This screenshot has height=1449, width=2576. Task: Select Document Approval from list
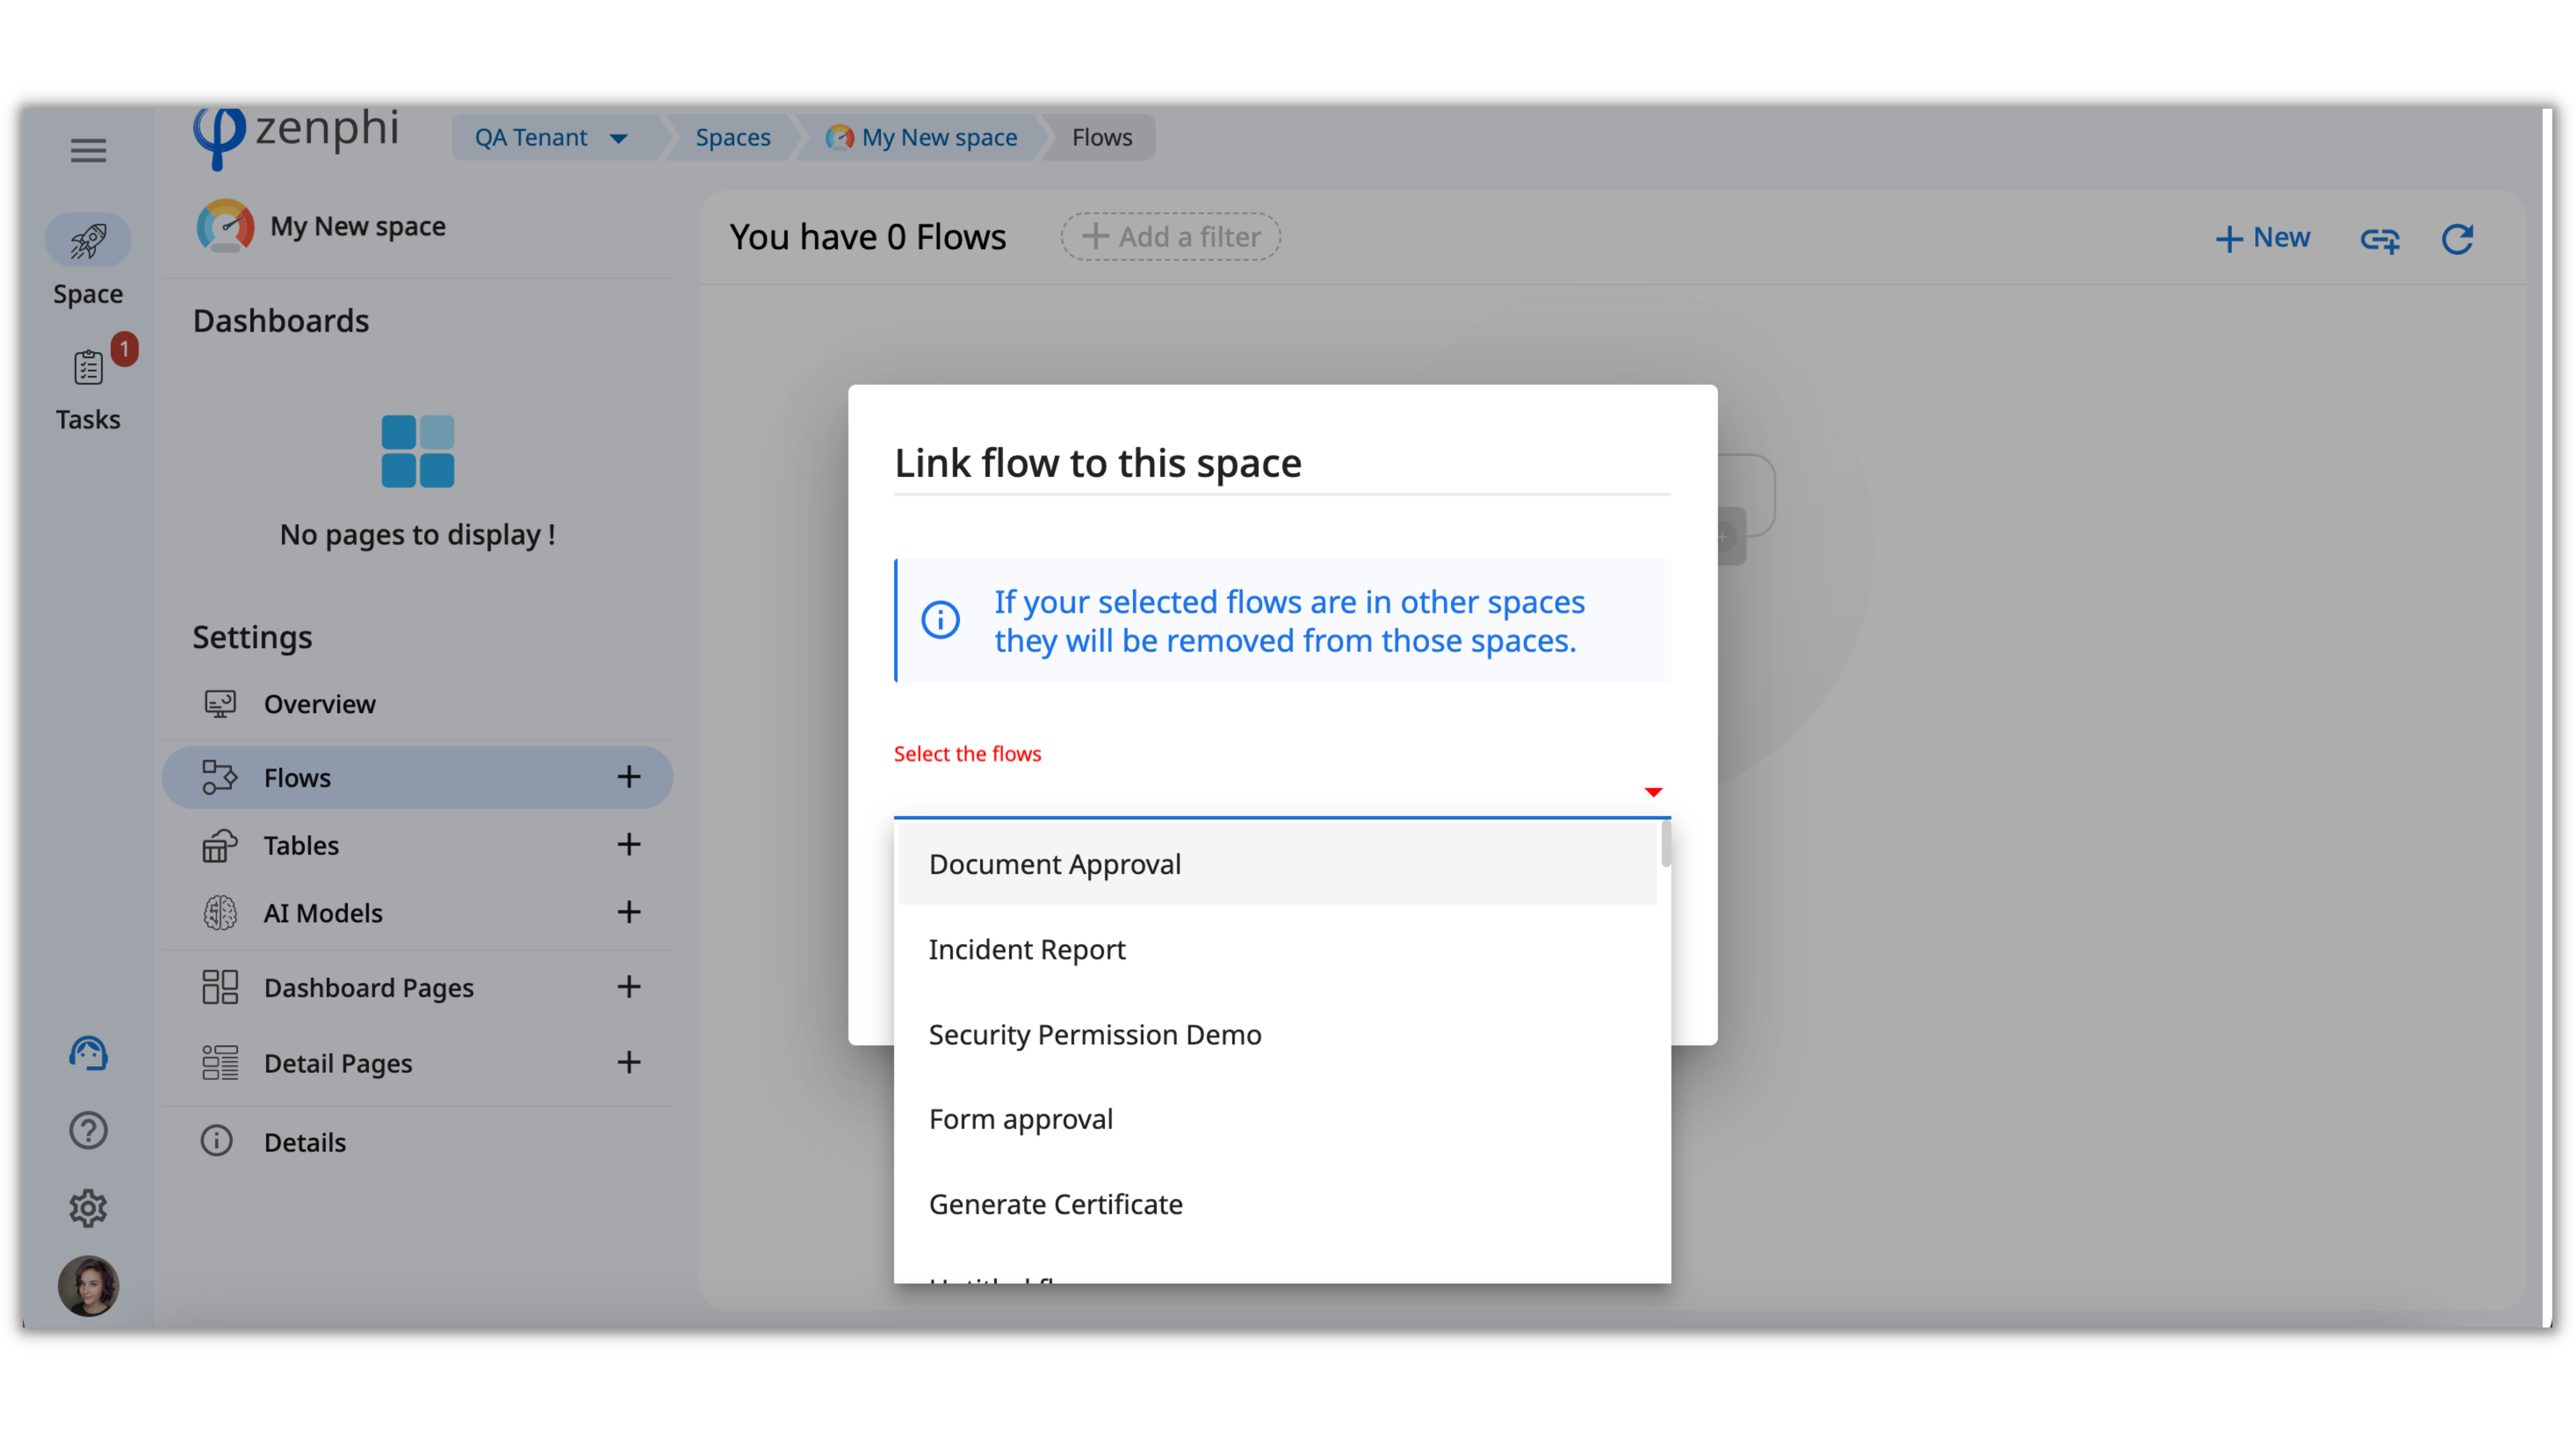tap(1055, 864)
